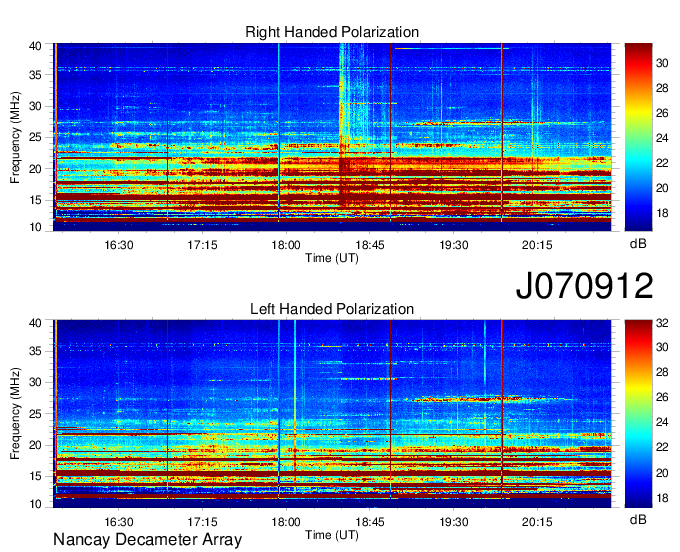Screen dimensions: 680x552
Task: Click the "10" frequency tick on top plot
Action: coord(35,227)
